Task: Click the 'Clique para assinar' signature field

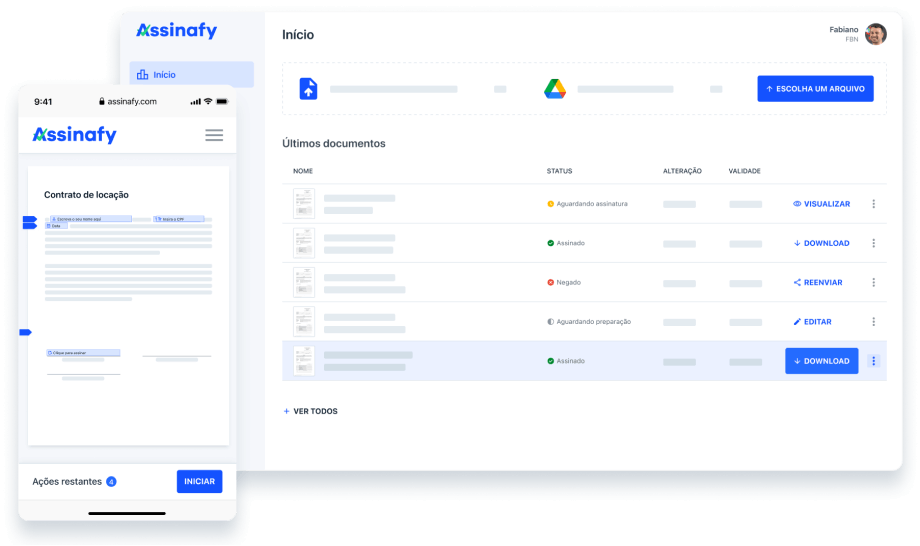Action: coord(83,353)
